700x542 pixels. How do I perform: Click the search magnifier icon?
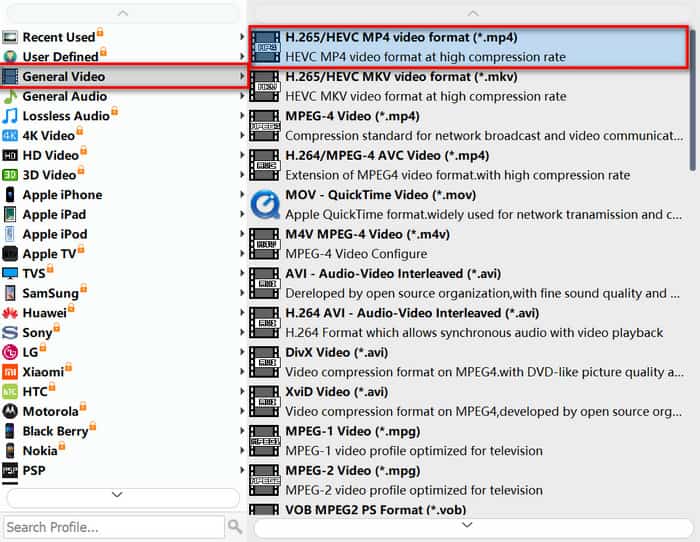click(x=235, y=527)
